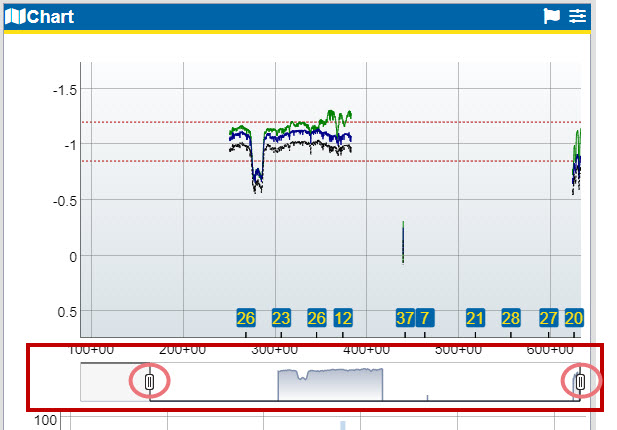Click the 400+00 axis label

(366, 349)
